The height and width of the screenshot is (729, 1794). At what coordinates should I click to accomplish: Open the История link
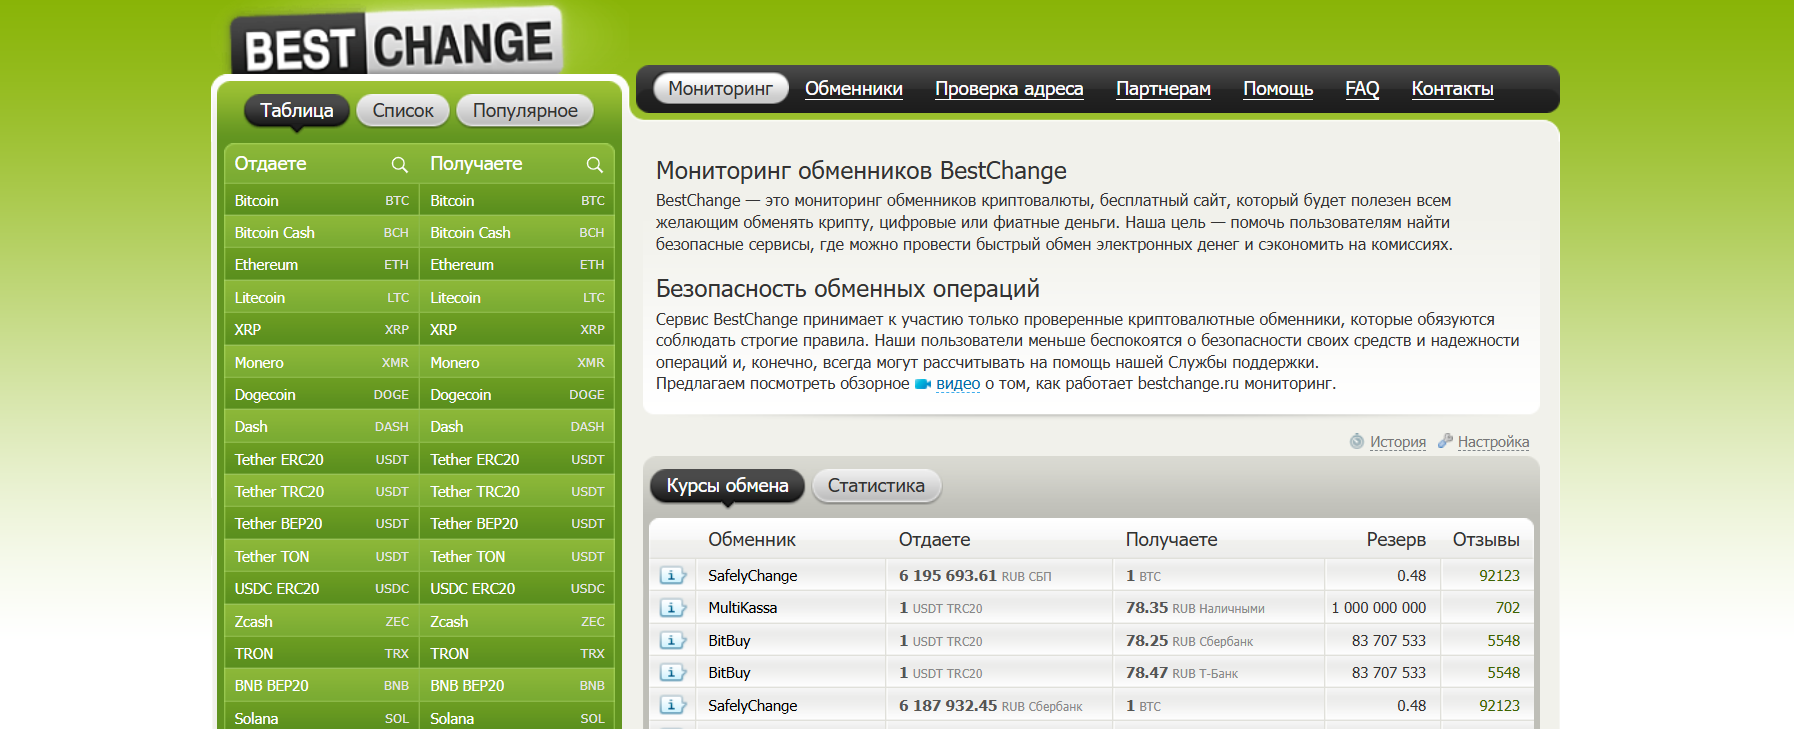tap(1398, 442)
